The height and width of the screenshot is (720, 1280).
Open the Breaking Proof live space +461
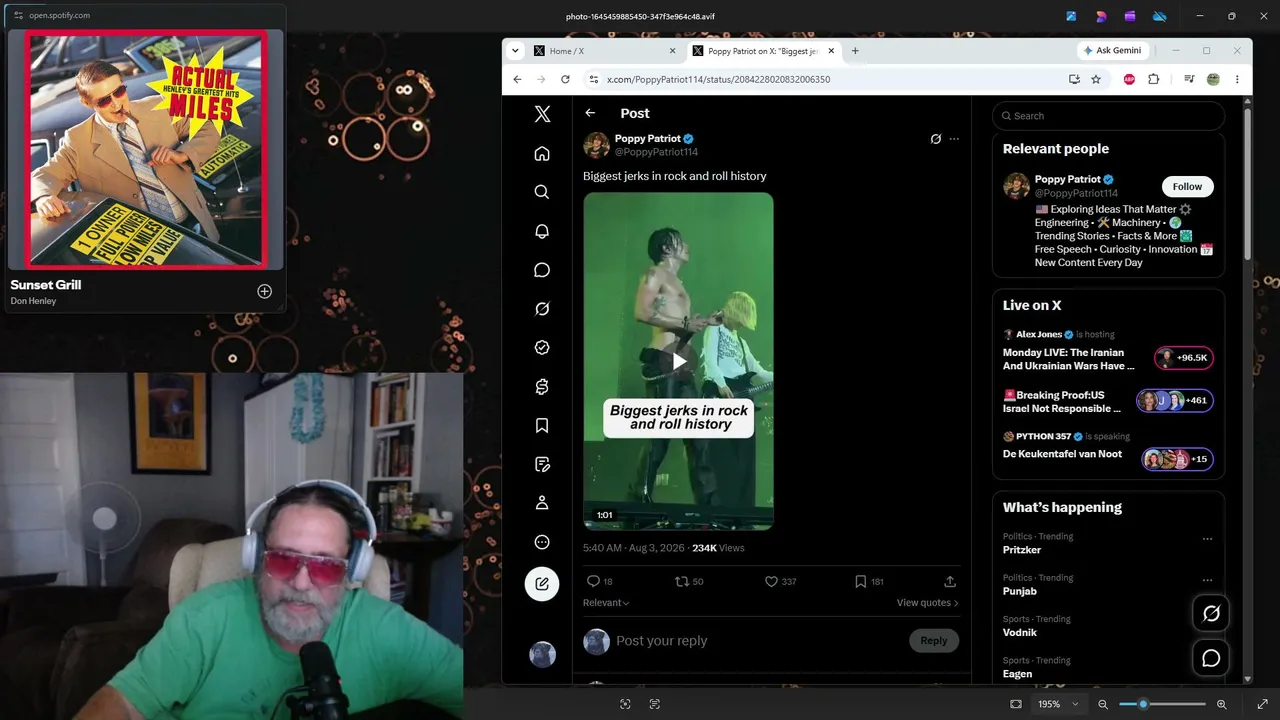pos(1108,401)
